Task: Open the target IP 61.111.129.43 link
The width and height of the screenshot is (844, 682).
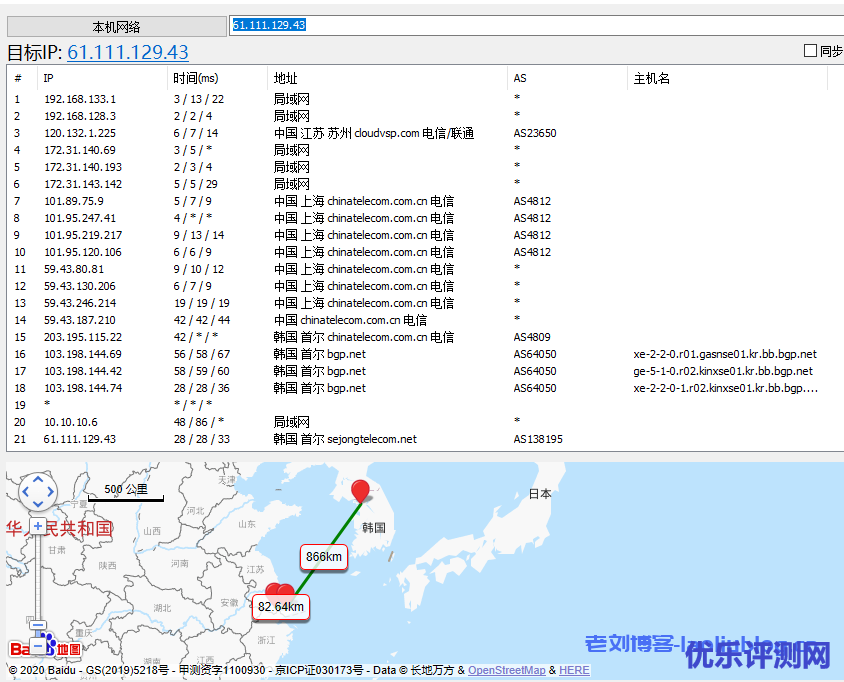Action: [x=127, y=52]
